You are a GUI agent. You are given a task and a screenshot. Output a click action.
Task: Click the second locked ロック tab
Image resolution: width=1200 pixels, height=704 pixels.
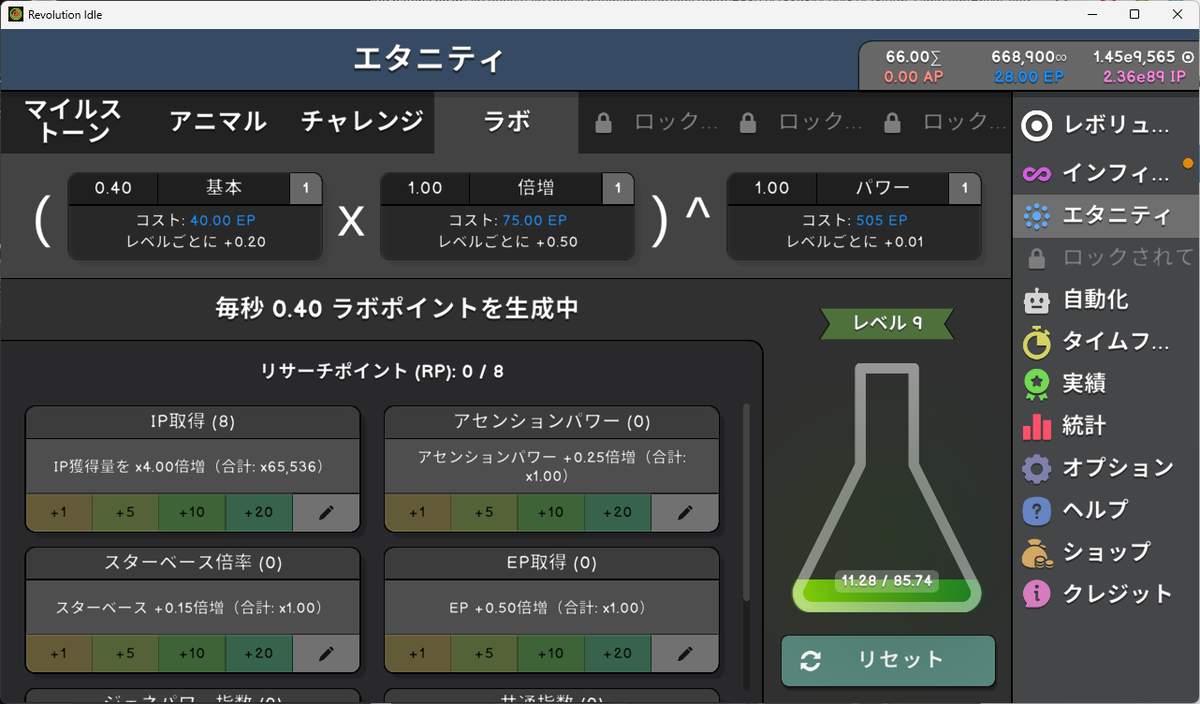click(796, 122)
